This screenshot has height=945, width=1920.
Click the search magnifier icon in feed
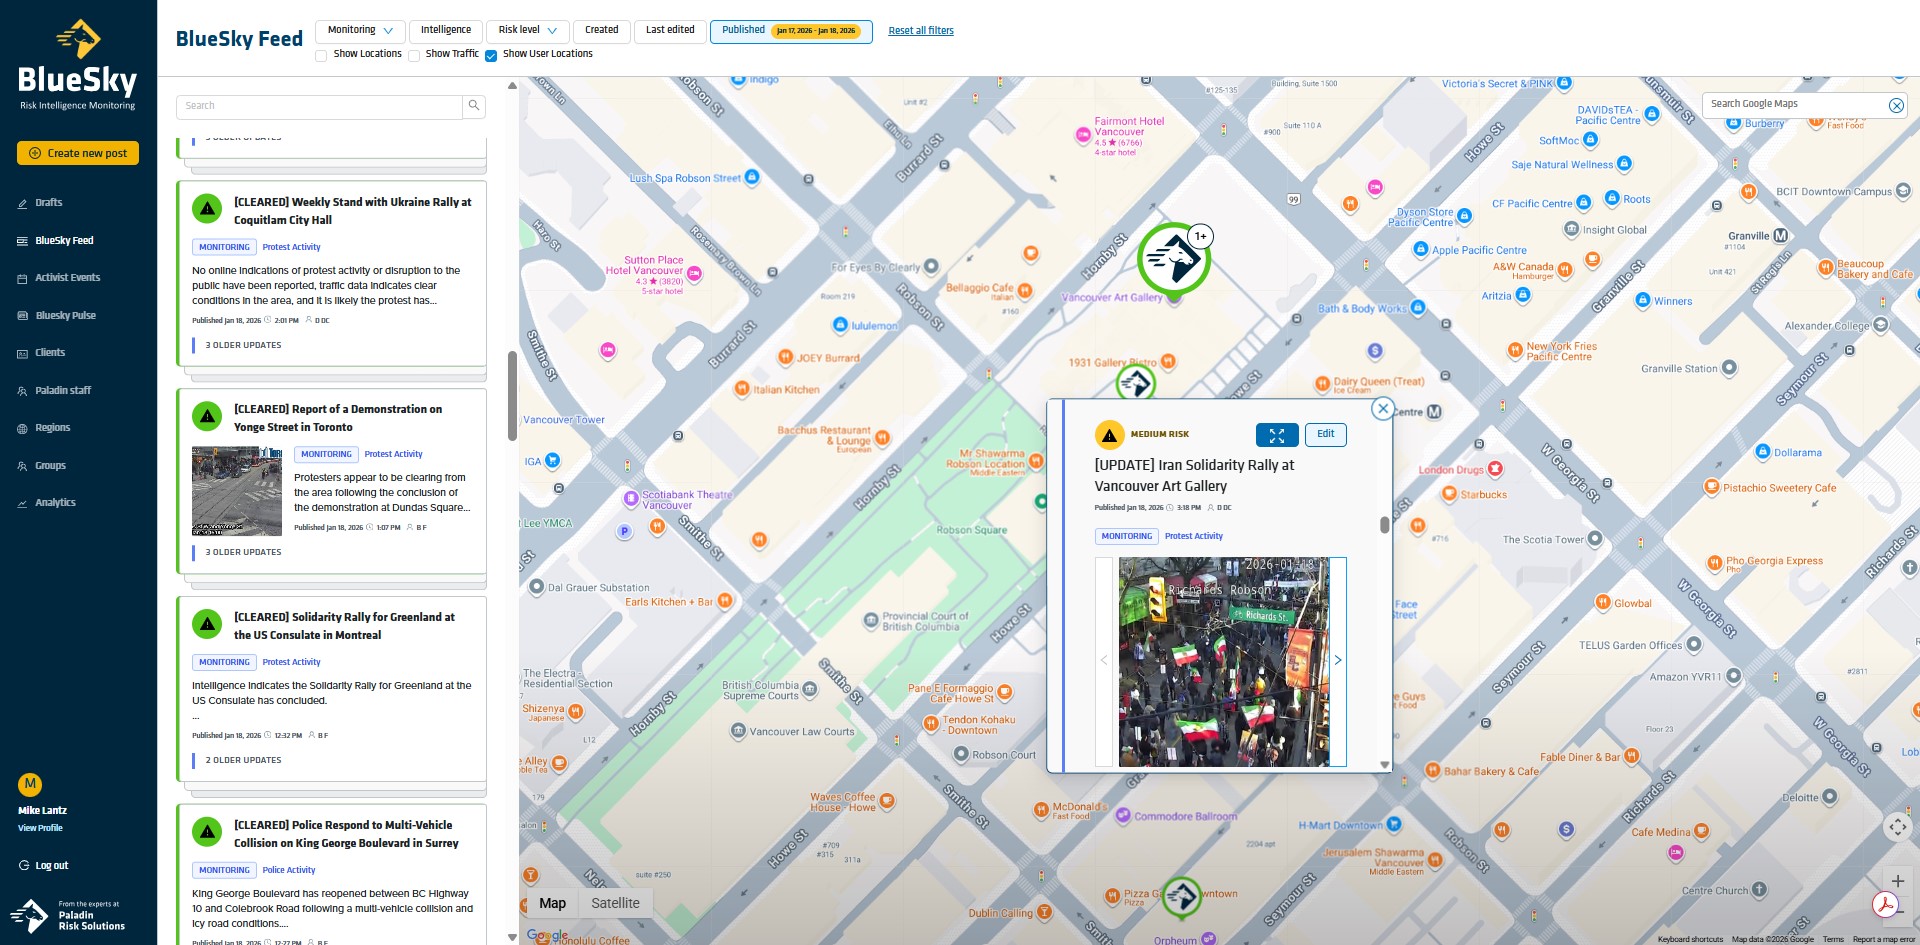point(474,106)
